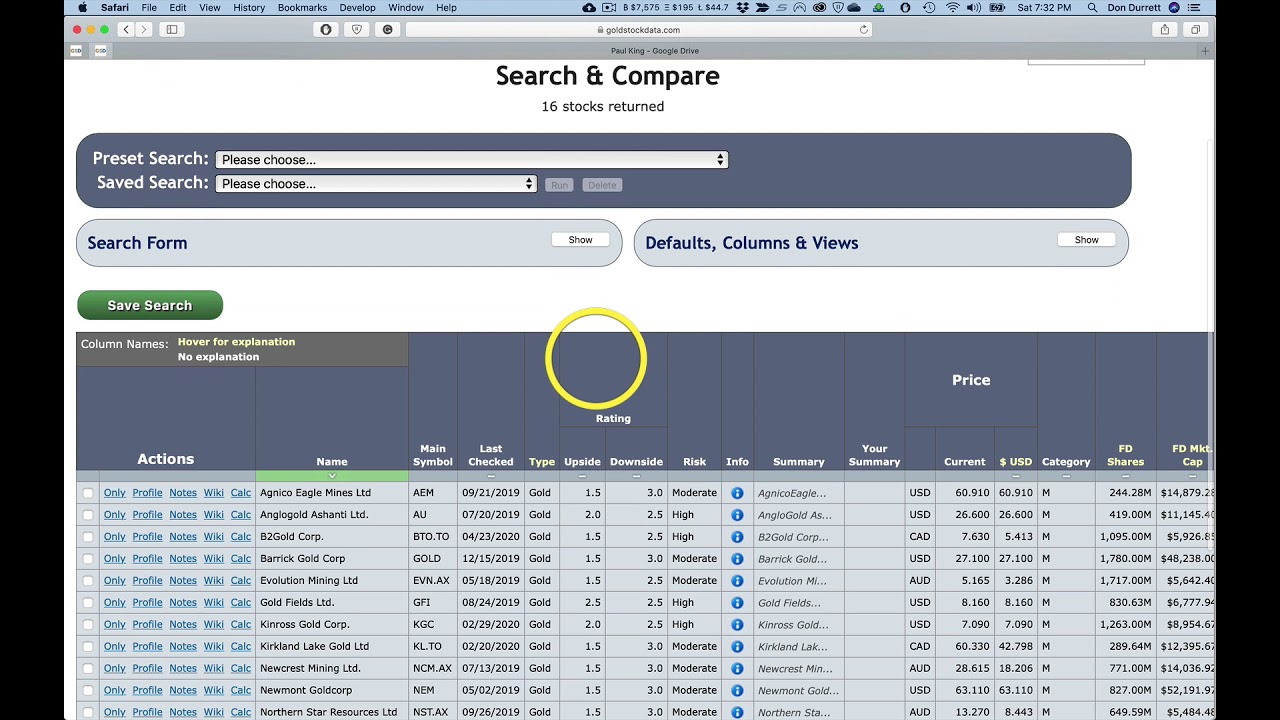Click the goldstockdata.com address bar
Image resolution: width=1280 pixels, height=720 pixels.
click(x=639, y=30)
